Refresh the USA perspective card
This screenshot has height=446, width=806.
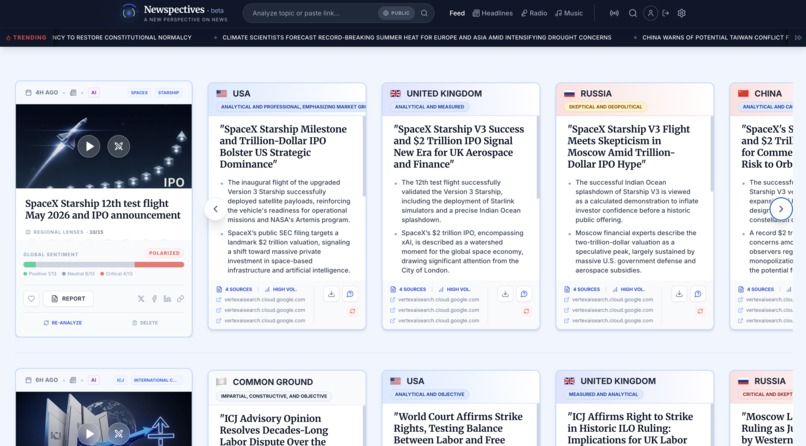[352, 311]
